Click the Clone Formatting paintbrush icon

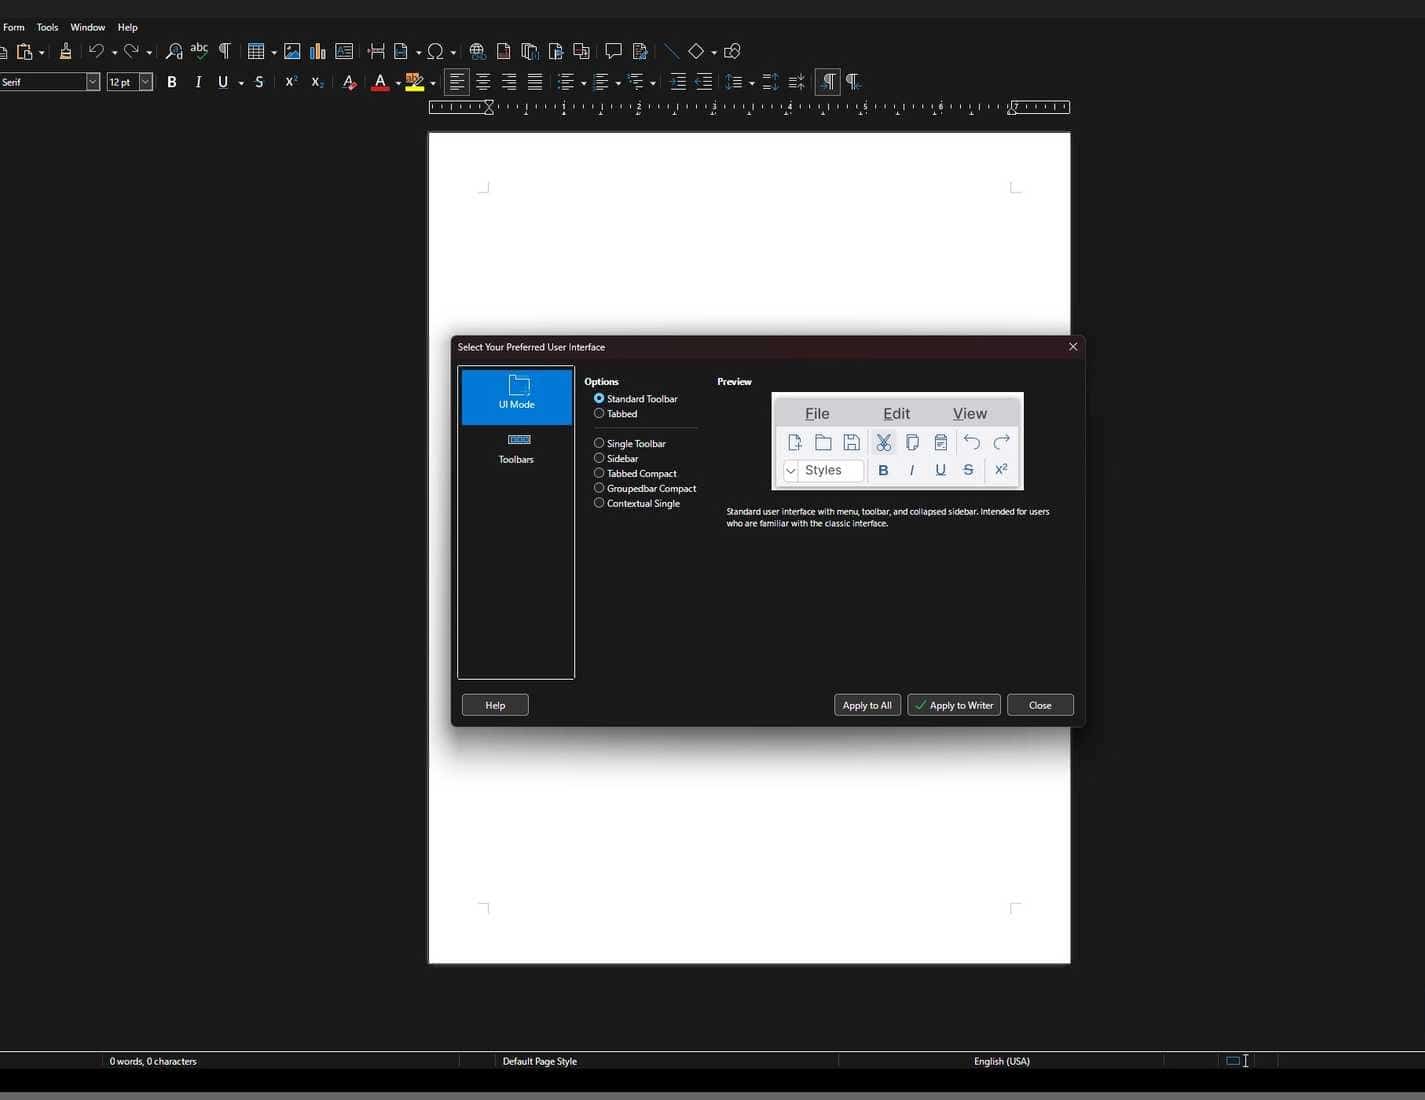coord(66,51)
